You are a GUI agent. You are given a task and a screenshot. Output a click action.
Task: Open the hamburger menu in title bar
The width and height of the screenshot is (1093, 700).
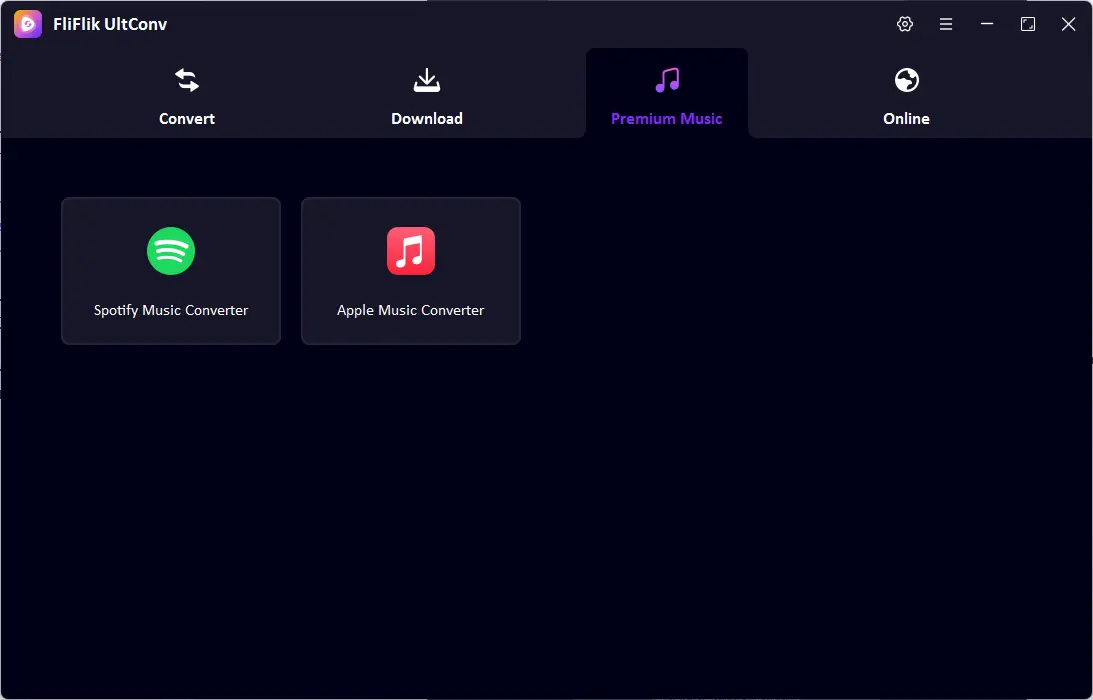[x=946, y=24]
